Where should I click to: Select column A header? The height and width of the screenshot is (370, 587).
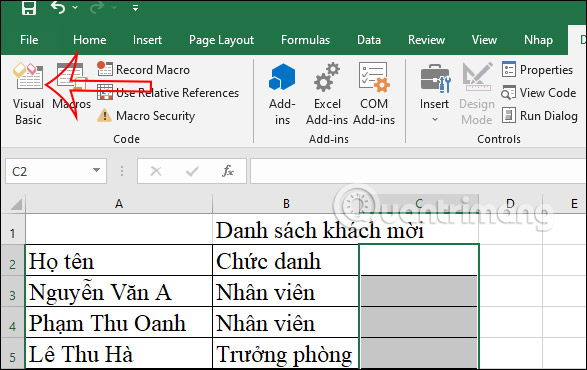pos(119,204)
